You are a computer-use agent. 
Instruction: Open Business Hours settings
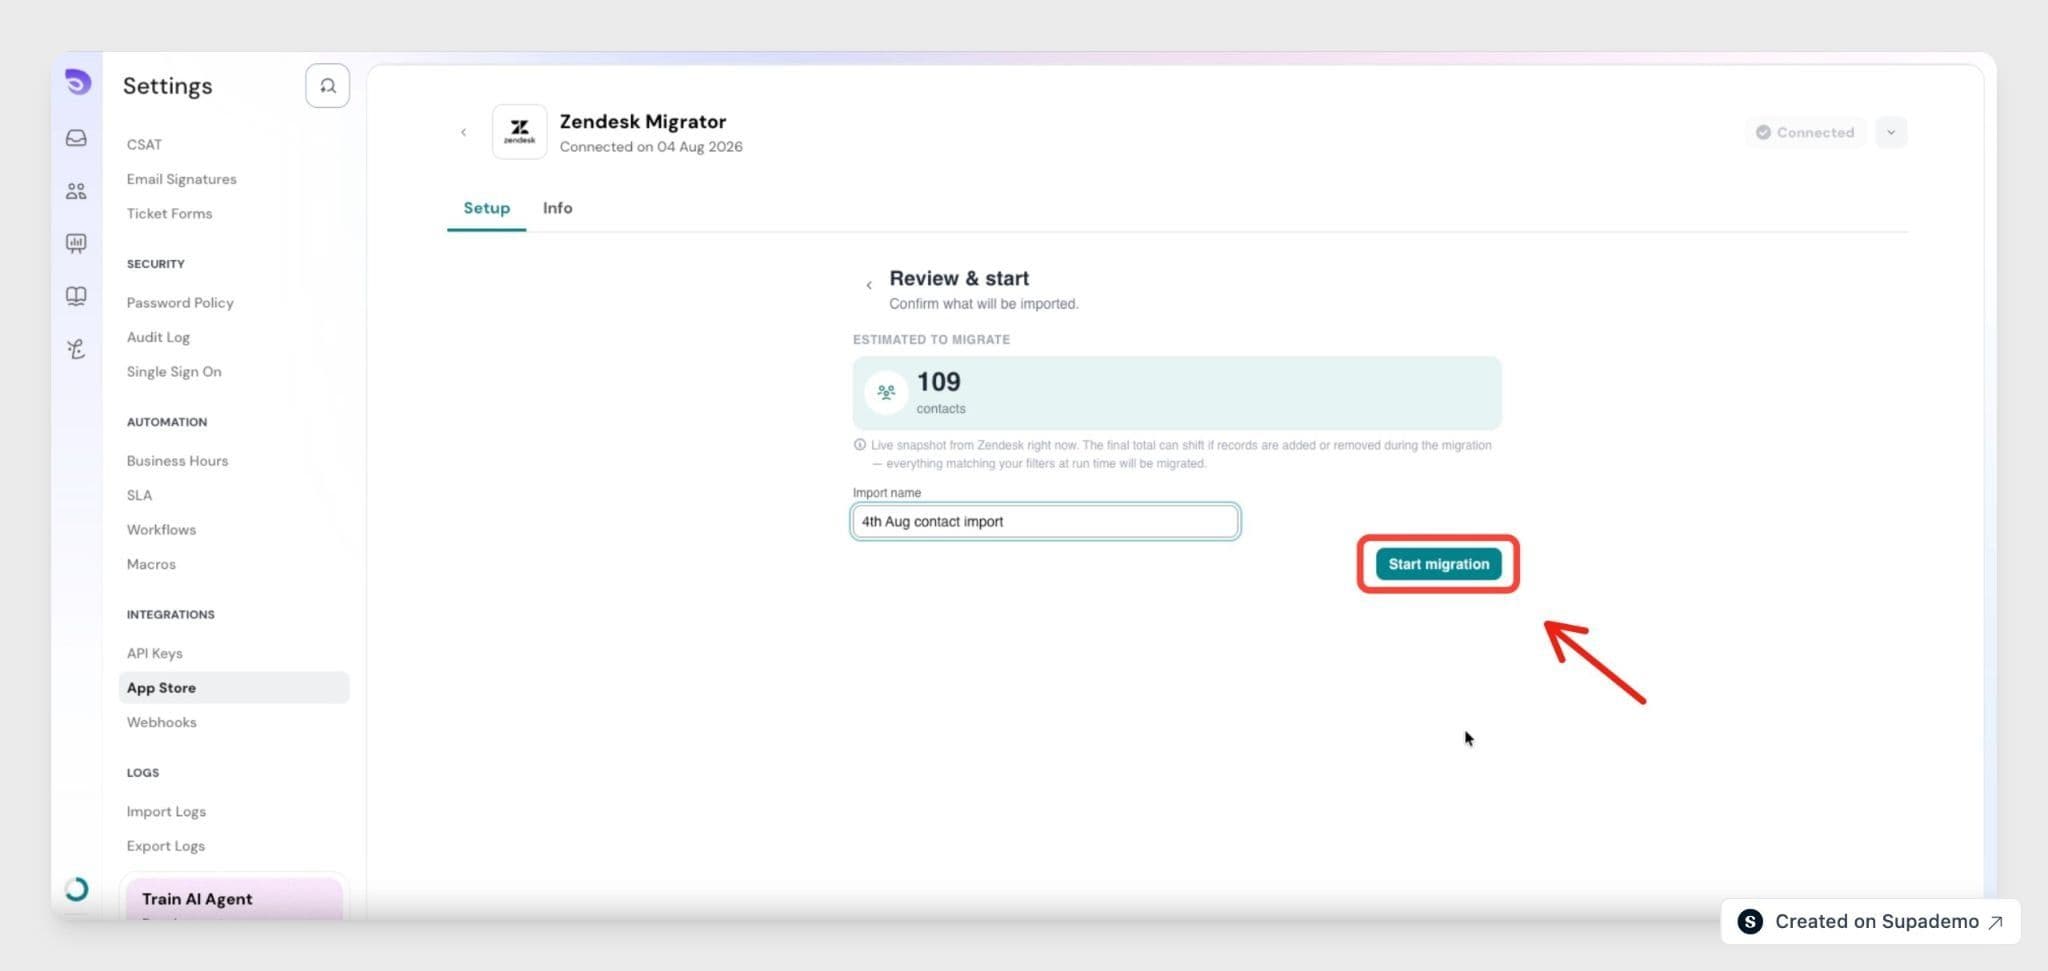pos(177,460)
